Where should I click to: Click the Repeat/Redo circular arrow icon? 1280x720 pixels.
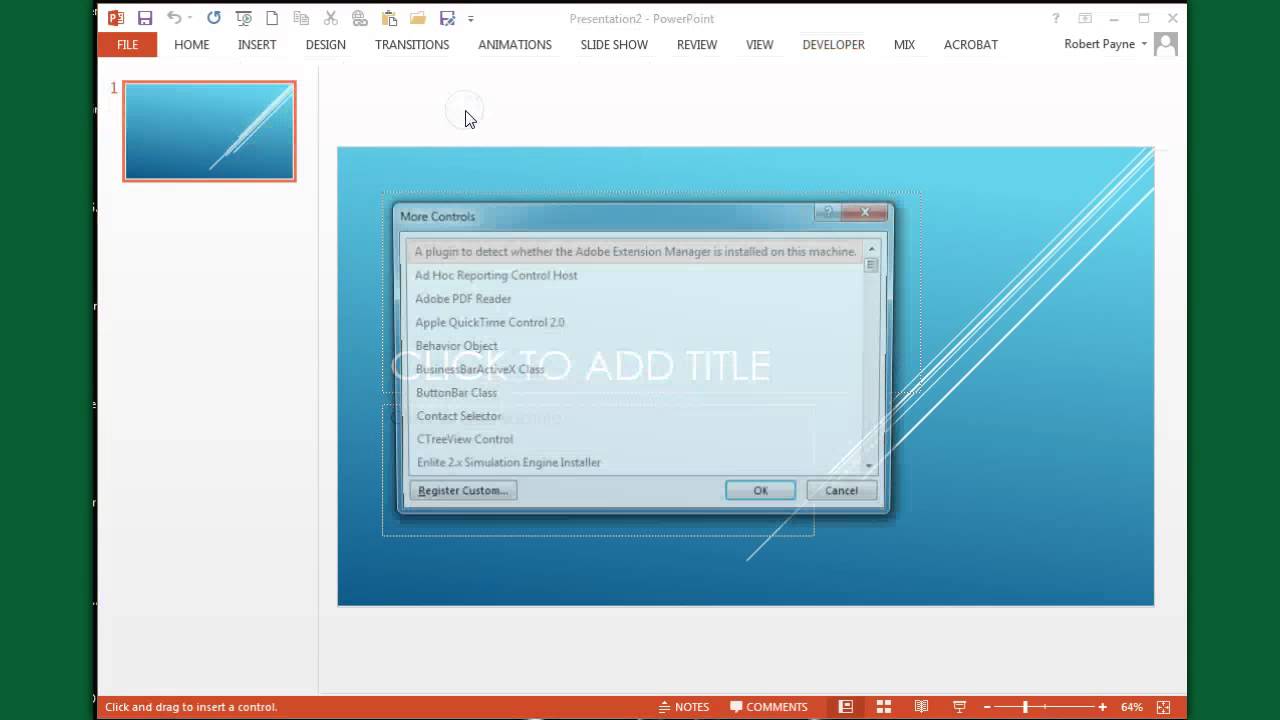213,18
